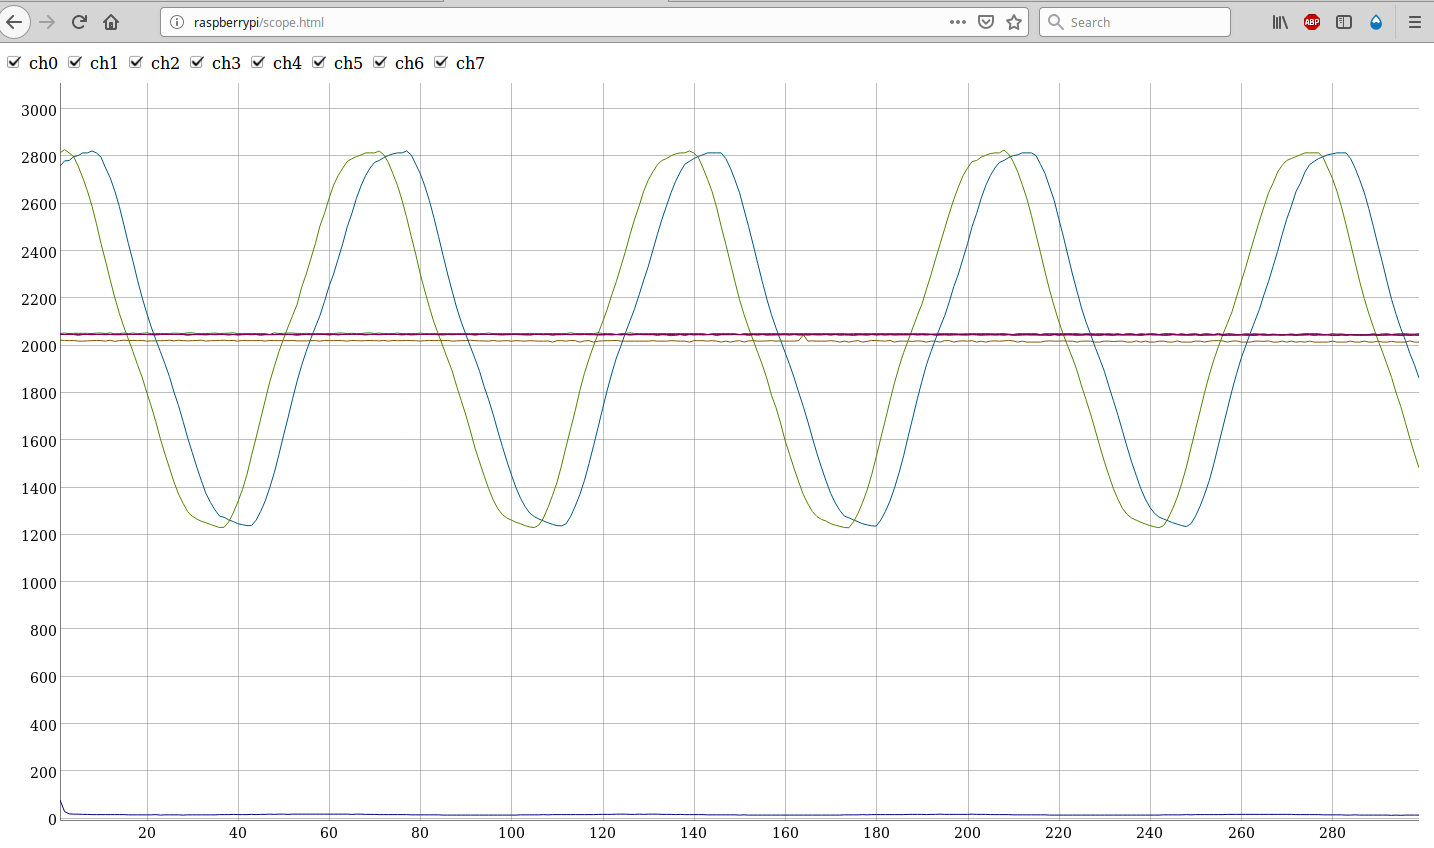1434x848 pixels.
Task: Select the raspberrypi/scope.html address bar
Action: 560,22
